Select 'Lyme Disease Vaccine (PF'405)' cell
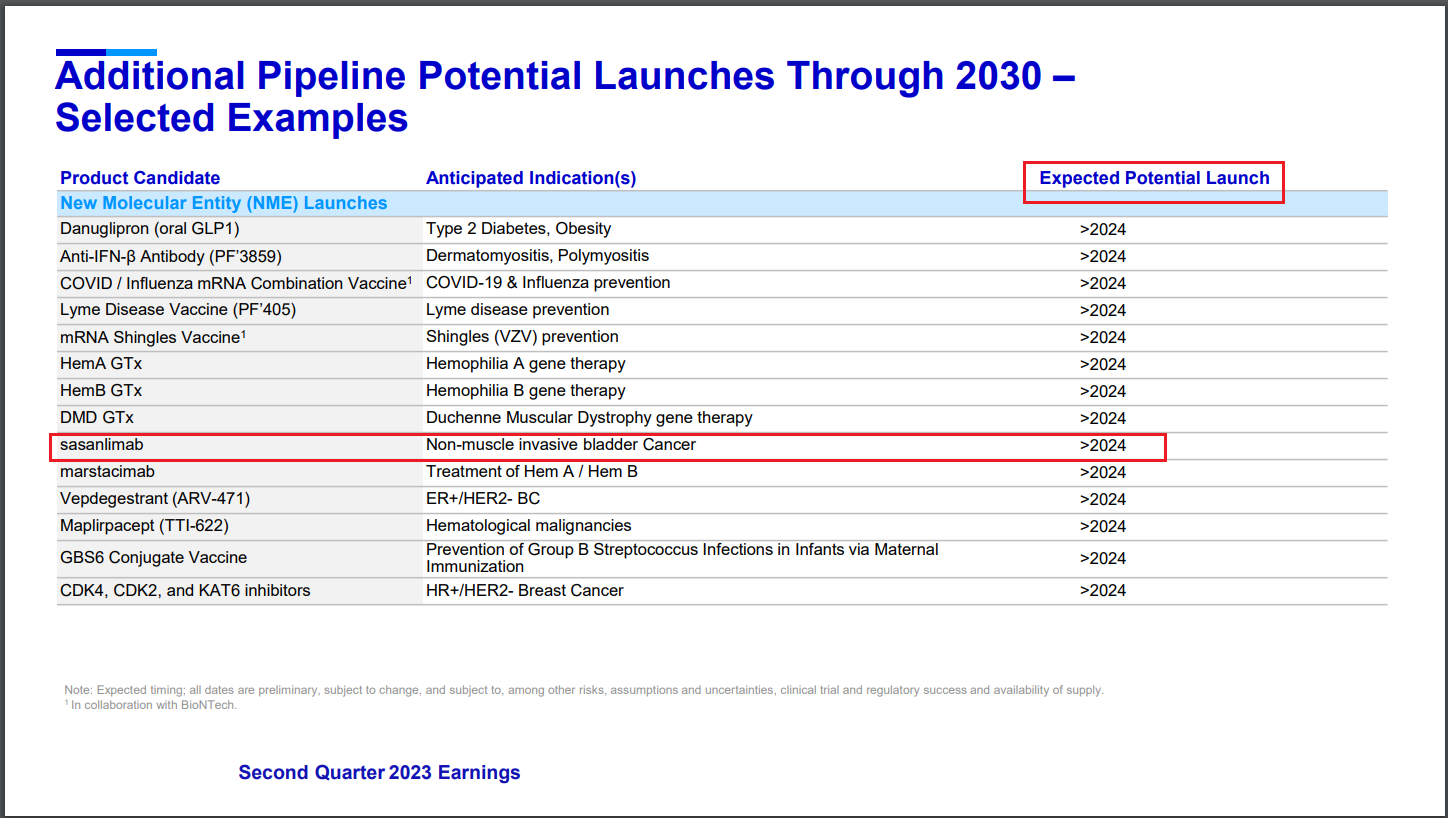Image resolution: width=1448 pixels, height=818 pixels. (x=178, y=310)
